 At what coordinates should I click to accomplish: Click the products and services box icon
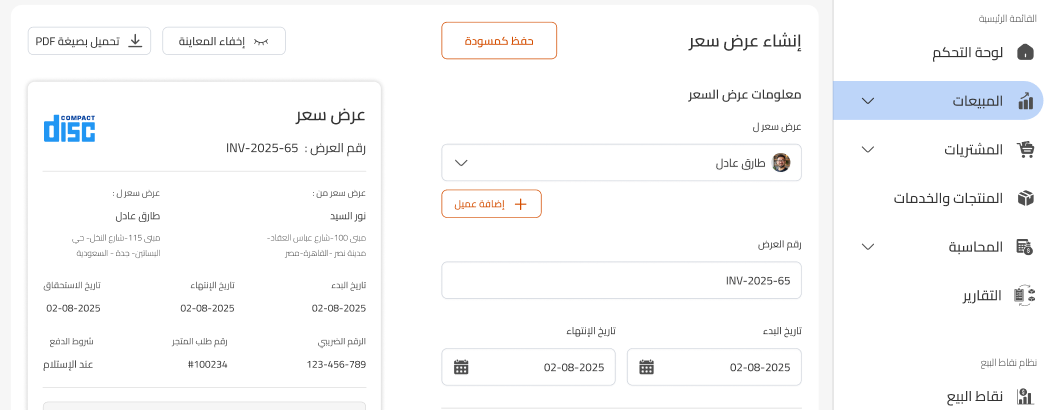[x=1026, y=198]
